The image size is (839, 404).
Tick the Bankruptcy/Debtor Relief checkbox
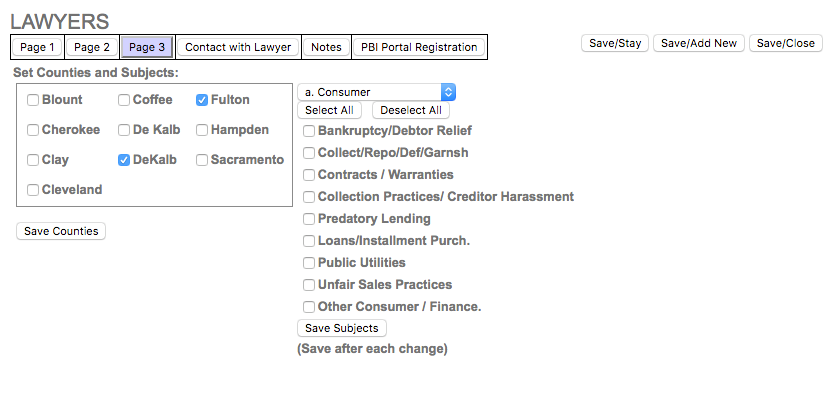[310, 131]
